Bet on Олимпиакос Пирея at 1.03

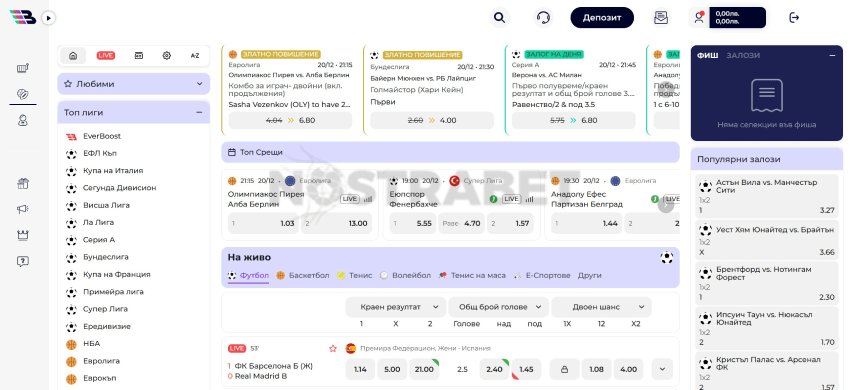pyautogui.click(x=263, y=223)
